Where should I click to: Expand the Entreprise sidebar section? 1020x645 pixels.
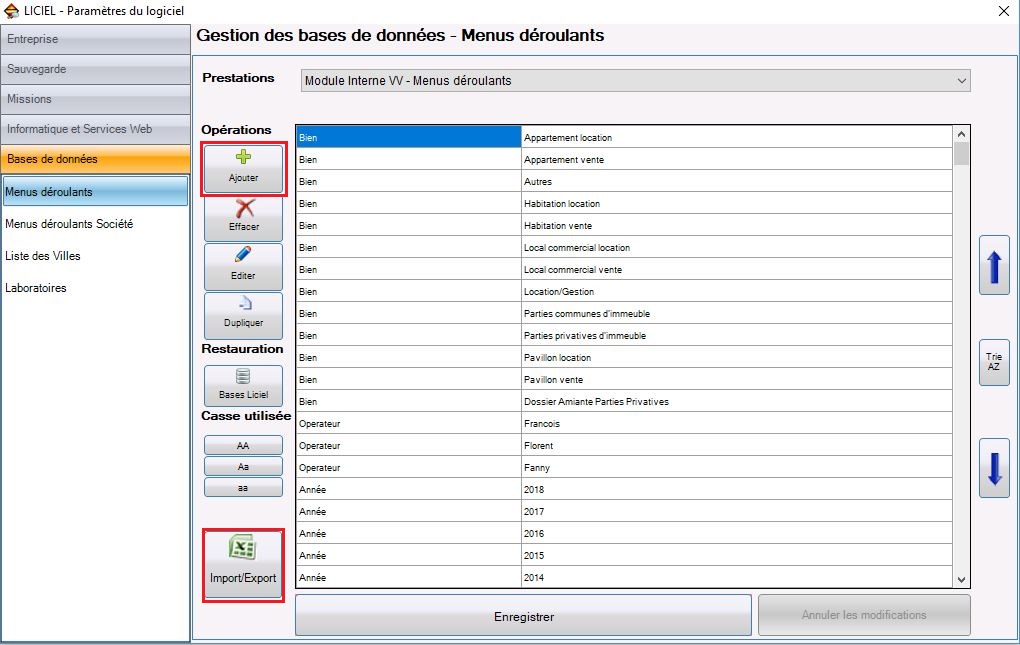pos(96,39)
